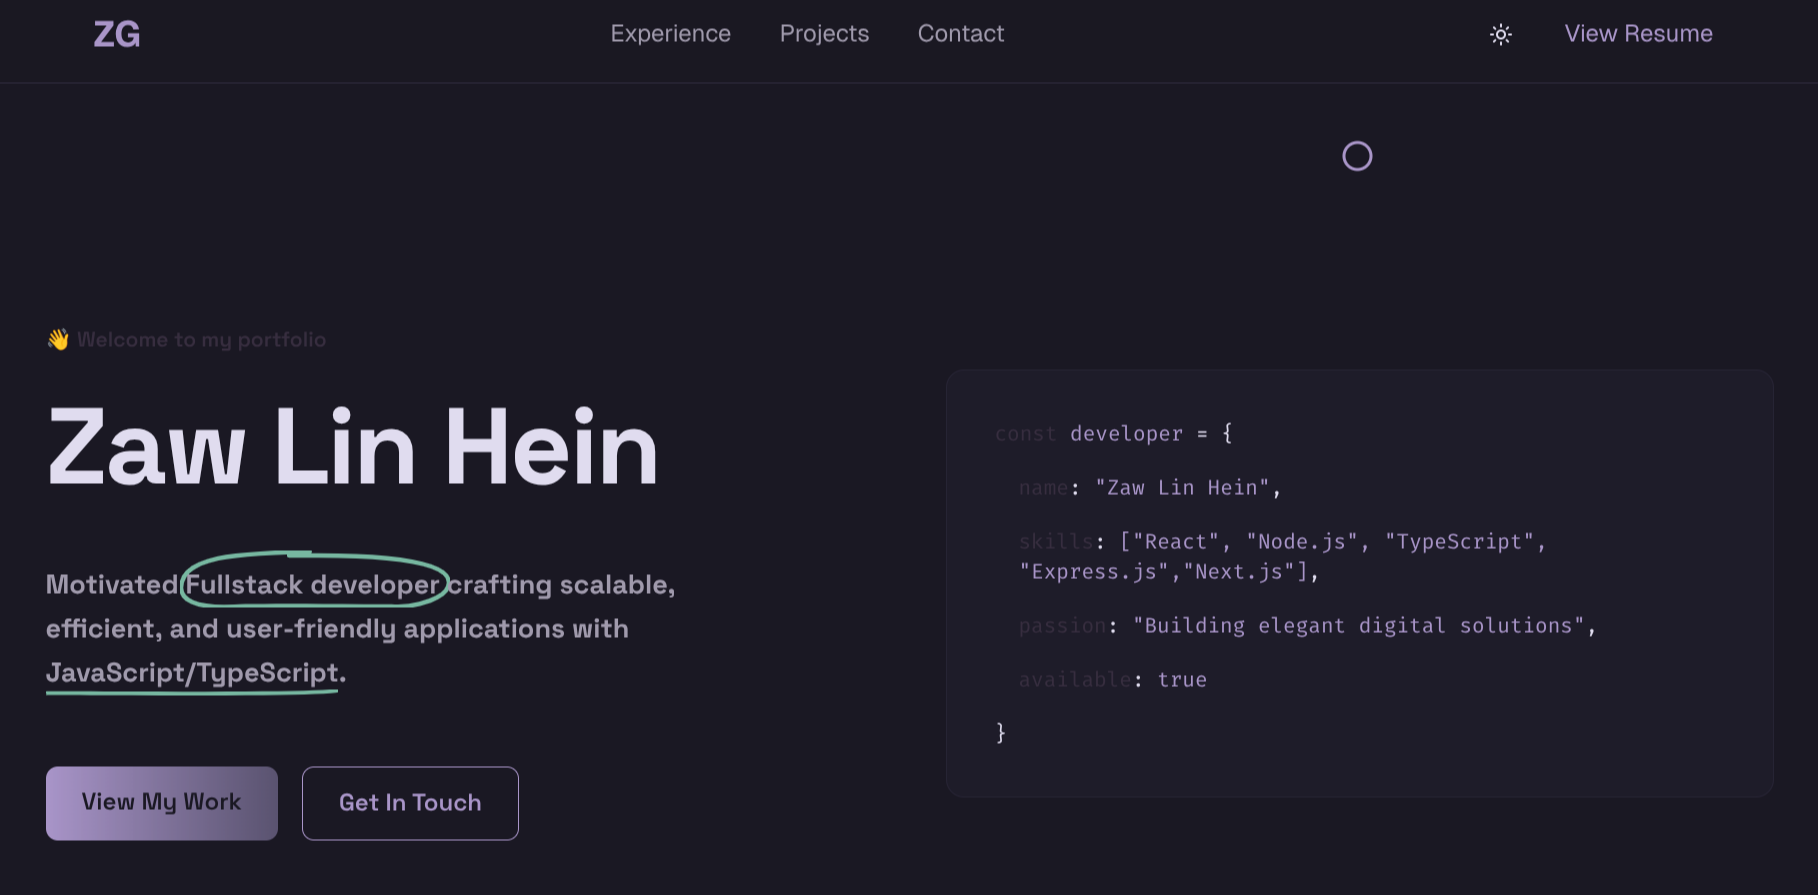
Task: Click the available: true code line
Action: tap(1112, 680)
